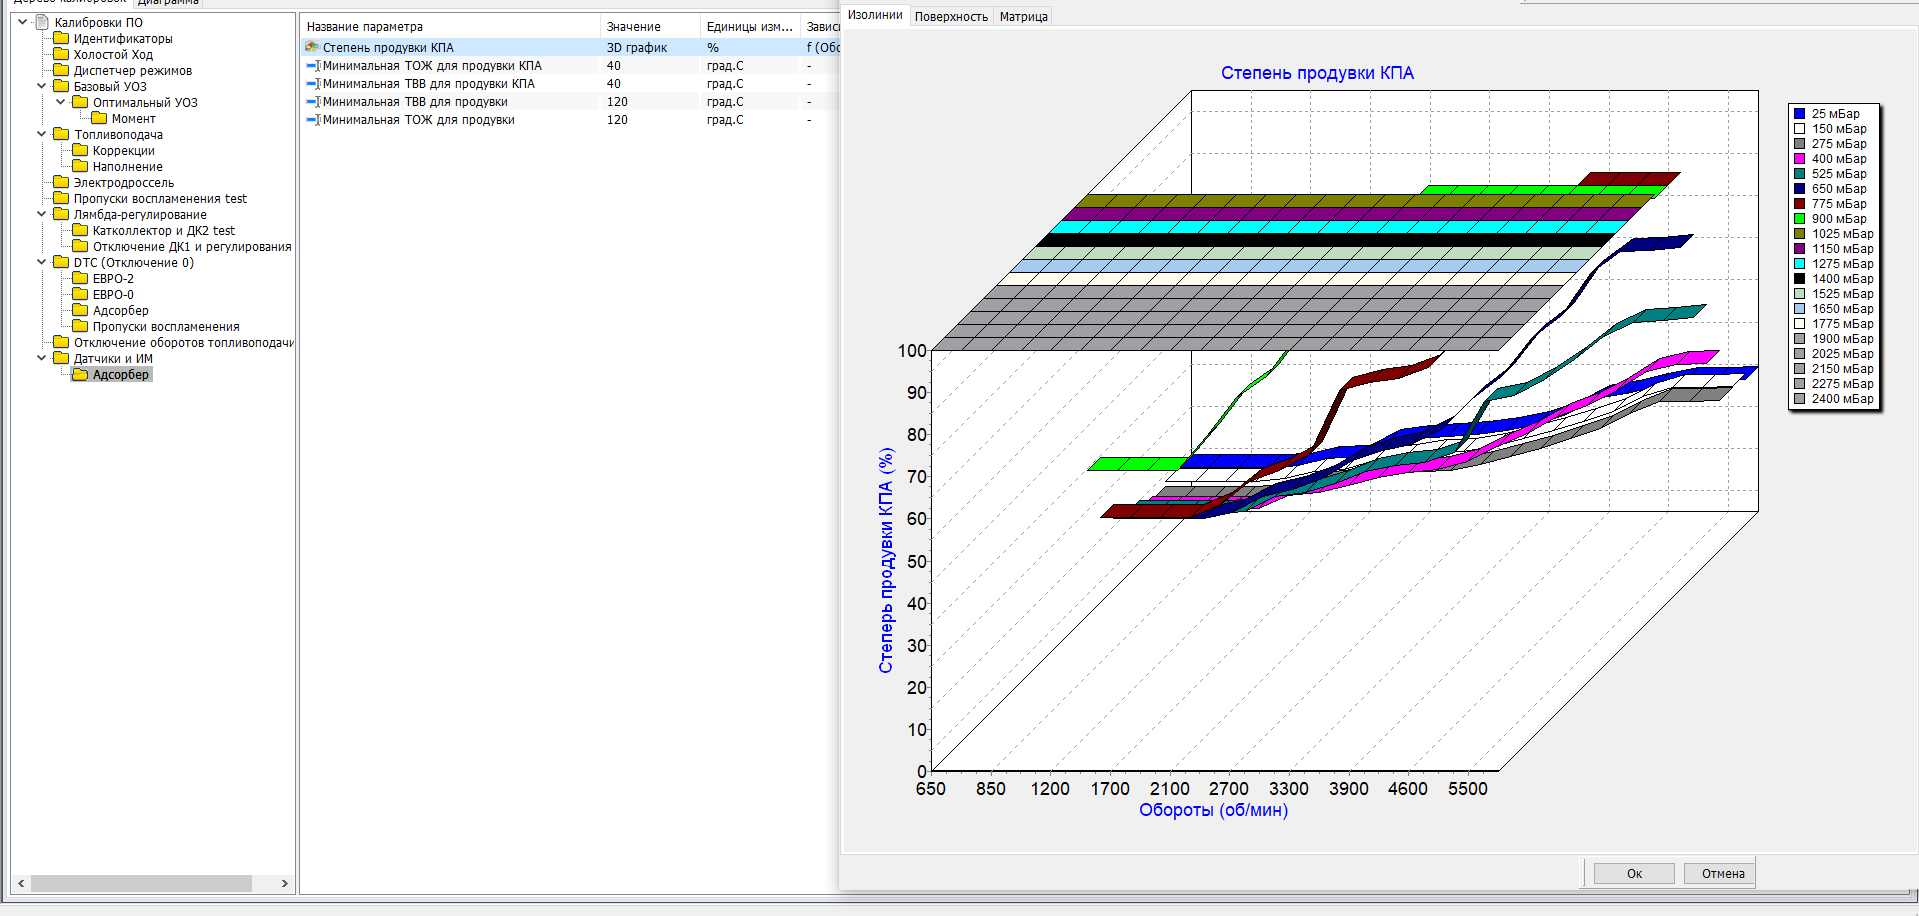Screen dimensions: 1919x916
Task: Click the Холостой Ход folder icon
Action: coord(61,55)
